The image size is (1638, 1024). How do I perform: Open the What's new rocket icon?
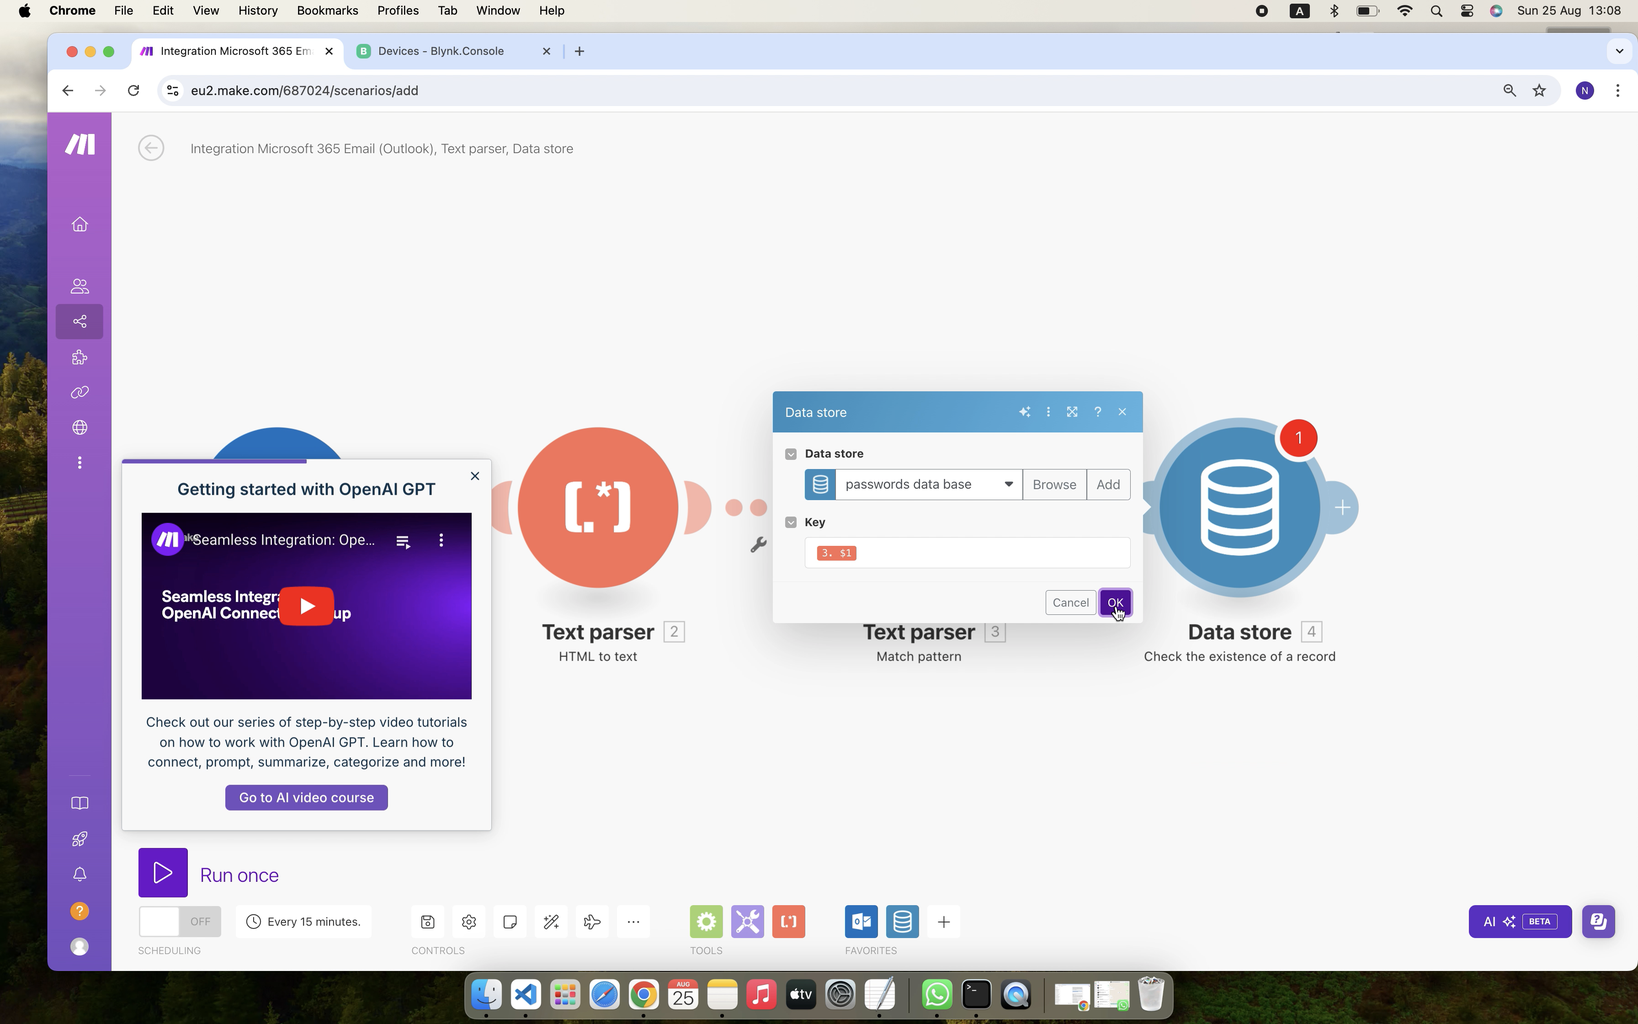tap(80, 839)
